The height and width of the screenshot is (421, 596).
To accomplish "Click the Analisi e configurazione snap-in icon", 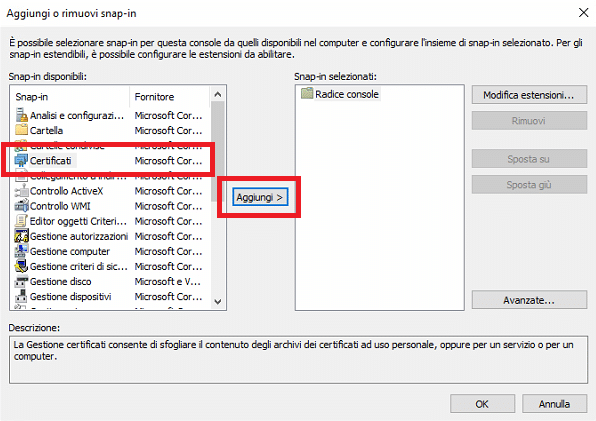I will coord(21,115).
